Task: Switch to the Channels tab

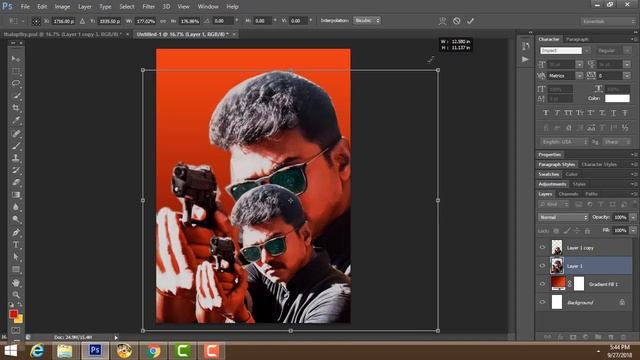Action: tap(568, 194)
